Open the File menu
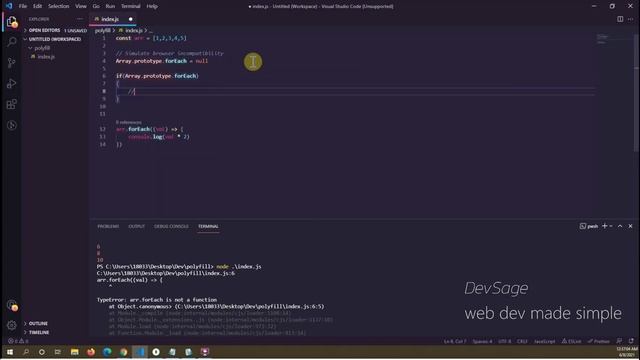 23,6
